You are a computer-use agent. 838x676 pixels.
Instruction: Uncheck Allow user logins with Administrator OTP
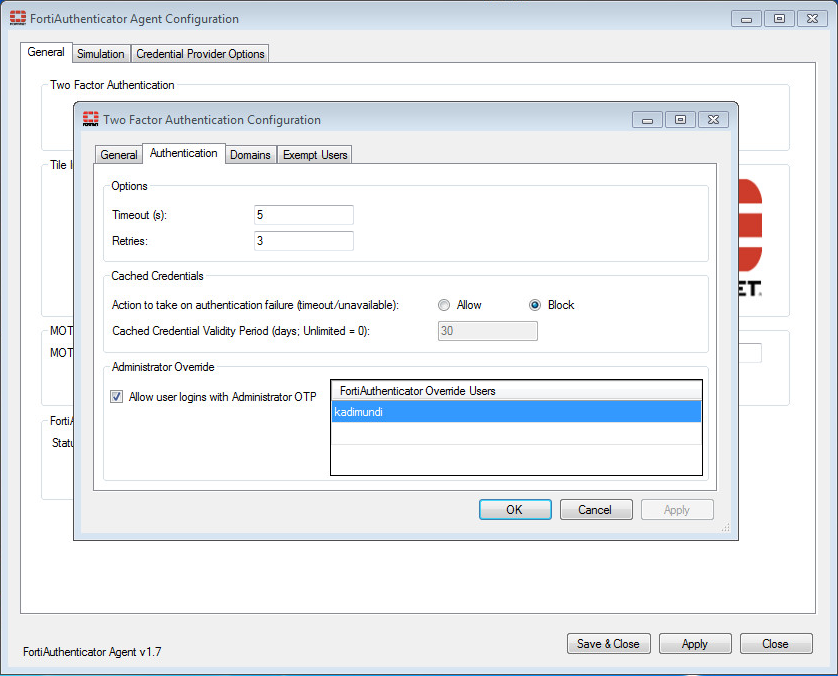116,396
